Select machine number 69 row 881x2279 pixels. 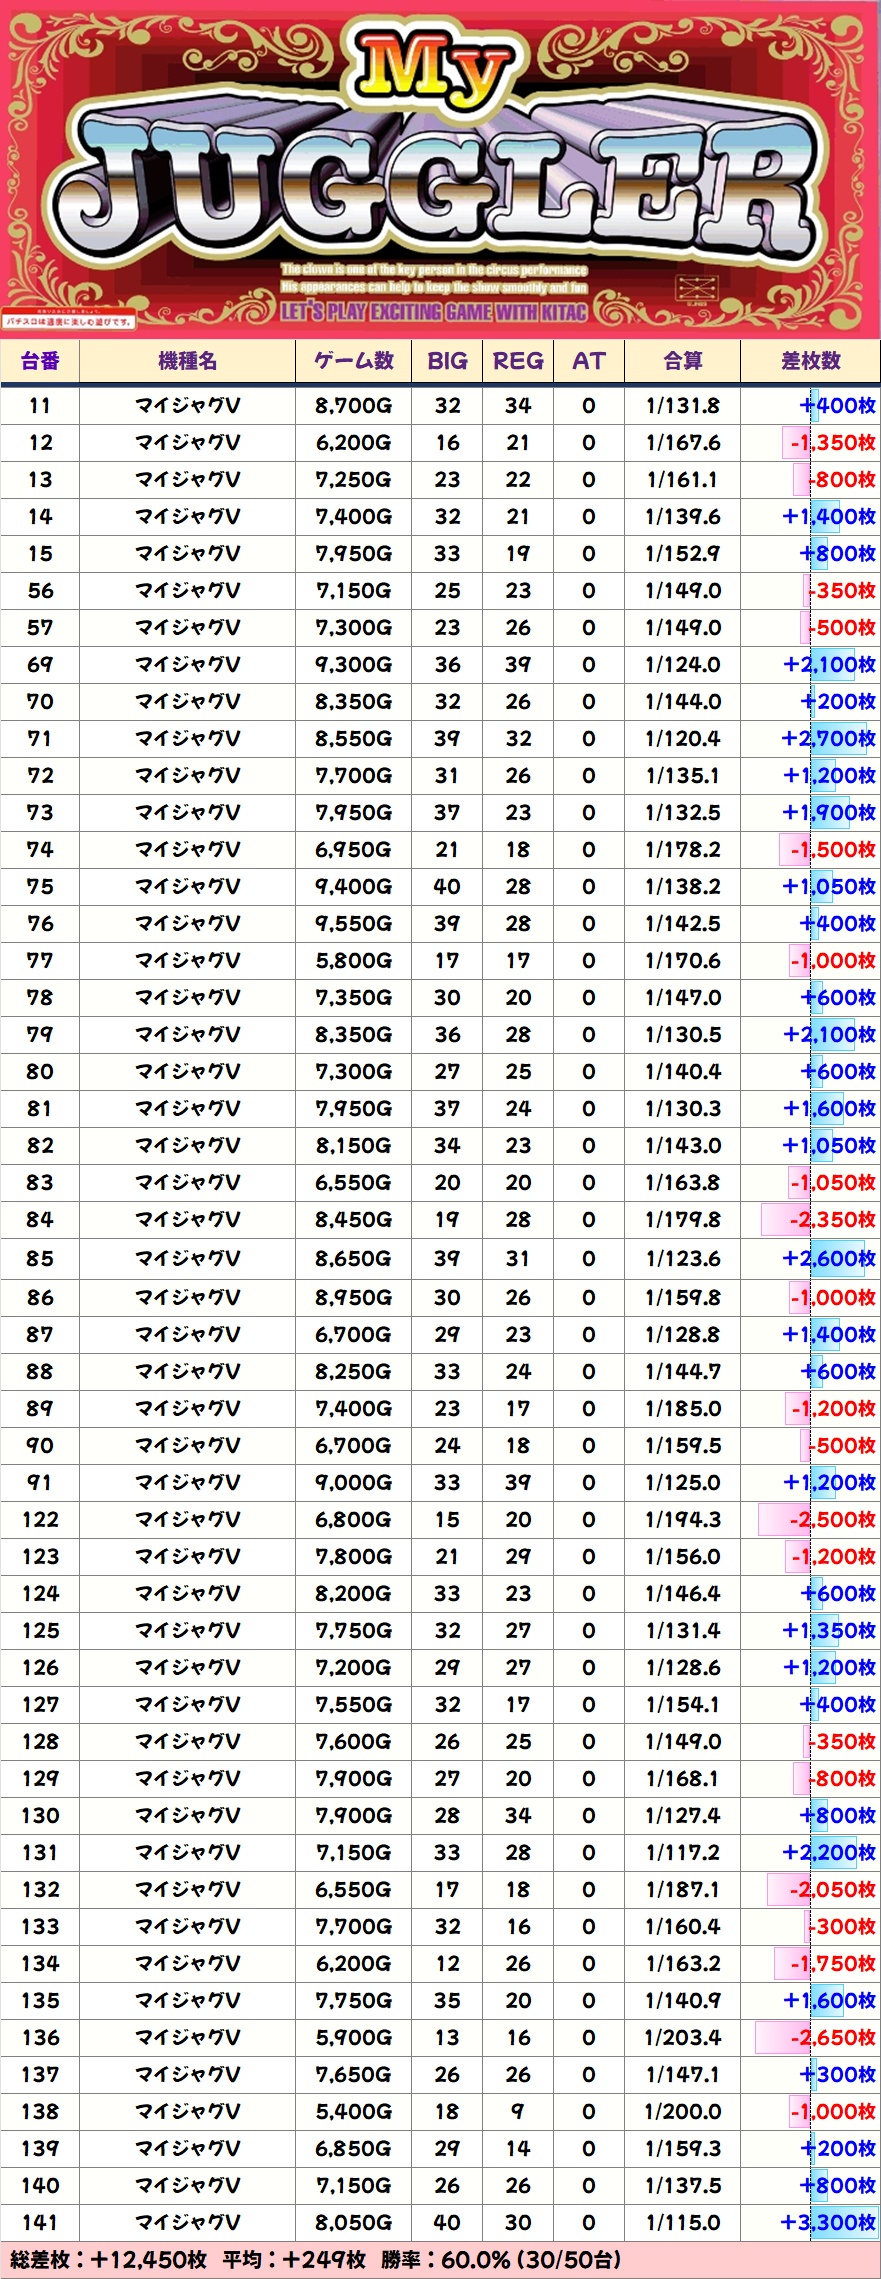coord(40,665)
